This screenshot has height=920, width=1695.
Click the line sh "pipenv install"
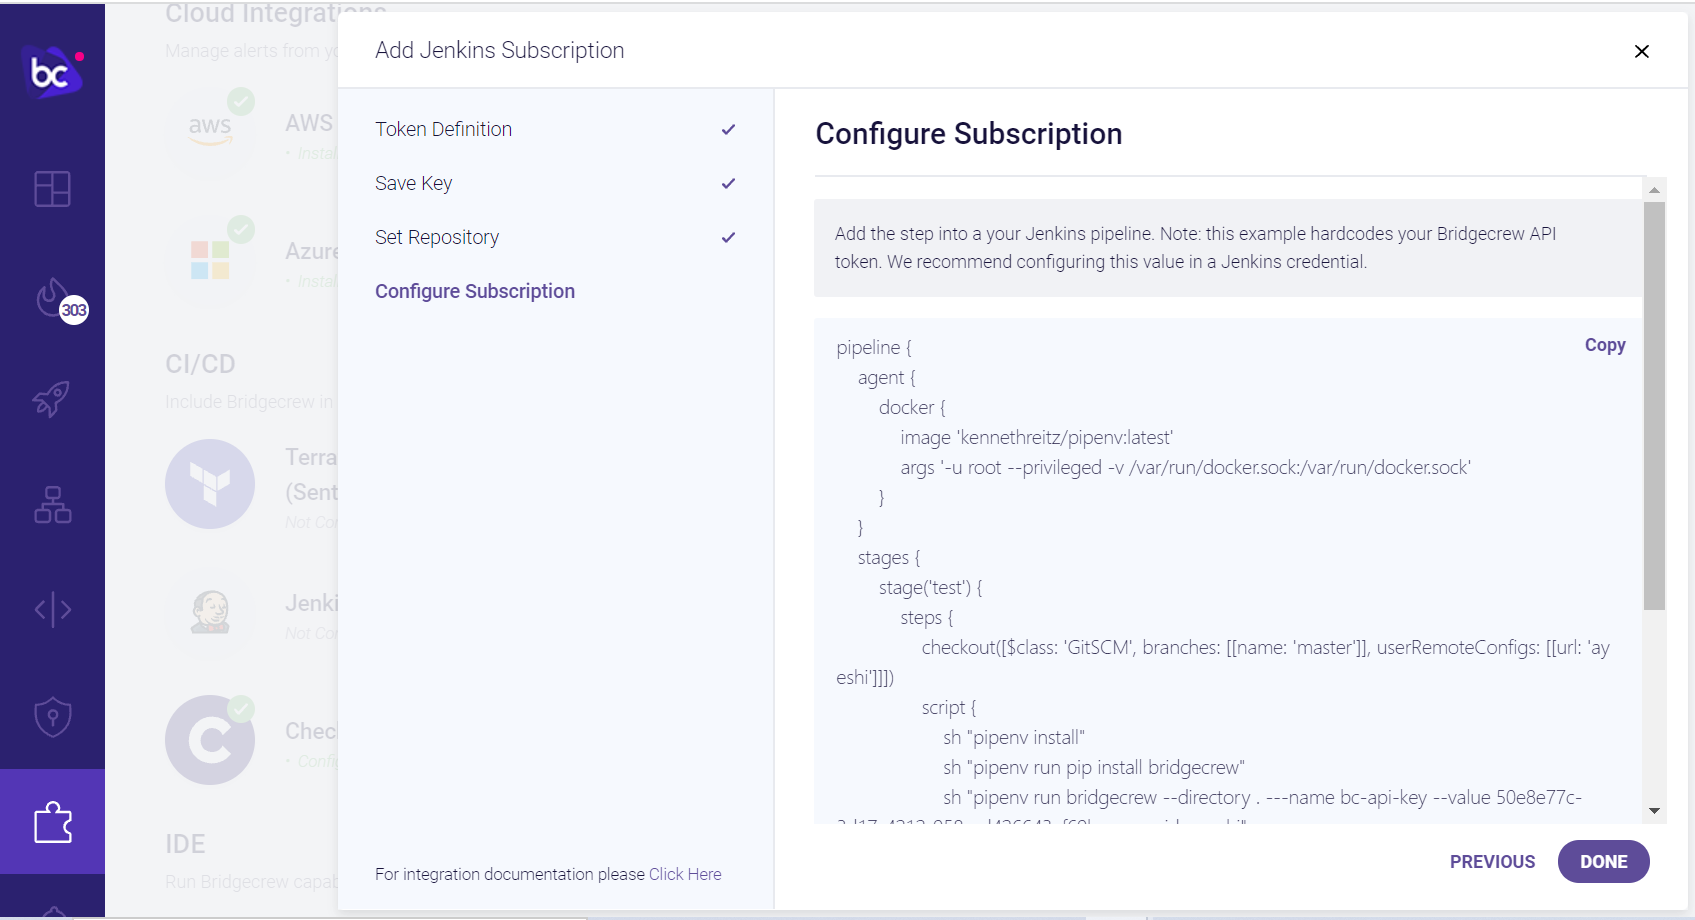(x=1013, y=738)
